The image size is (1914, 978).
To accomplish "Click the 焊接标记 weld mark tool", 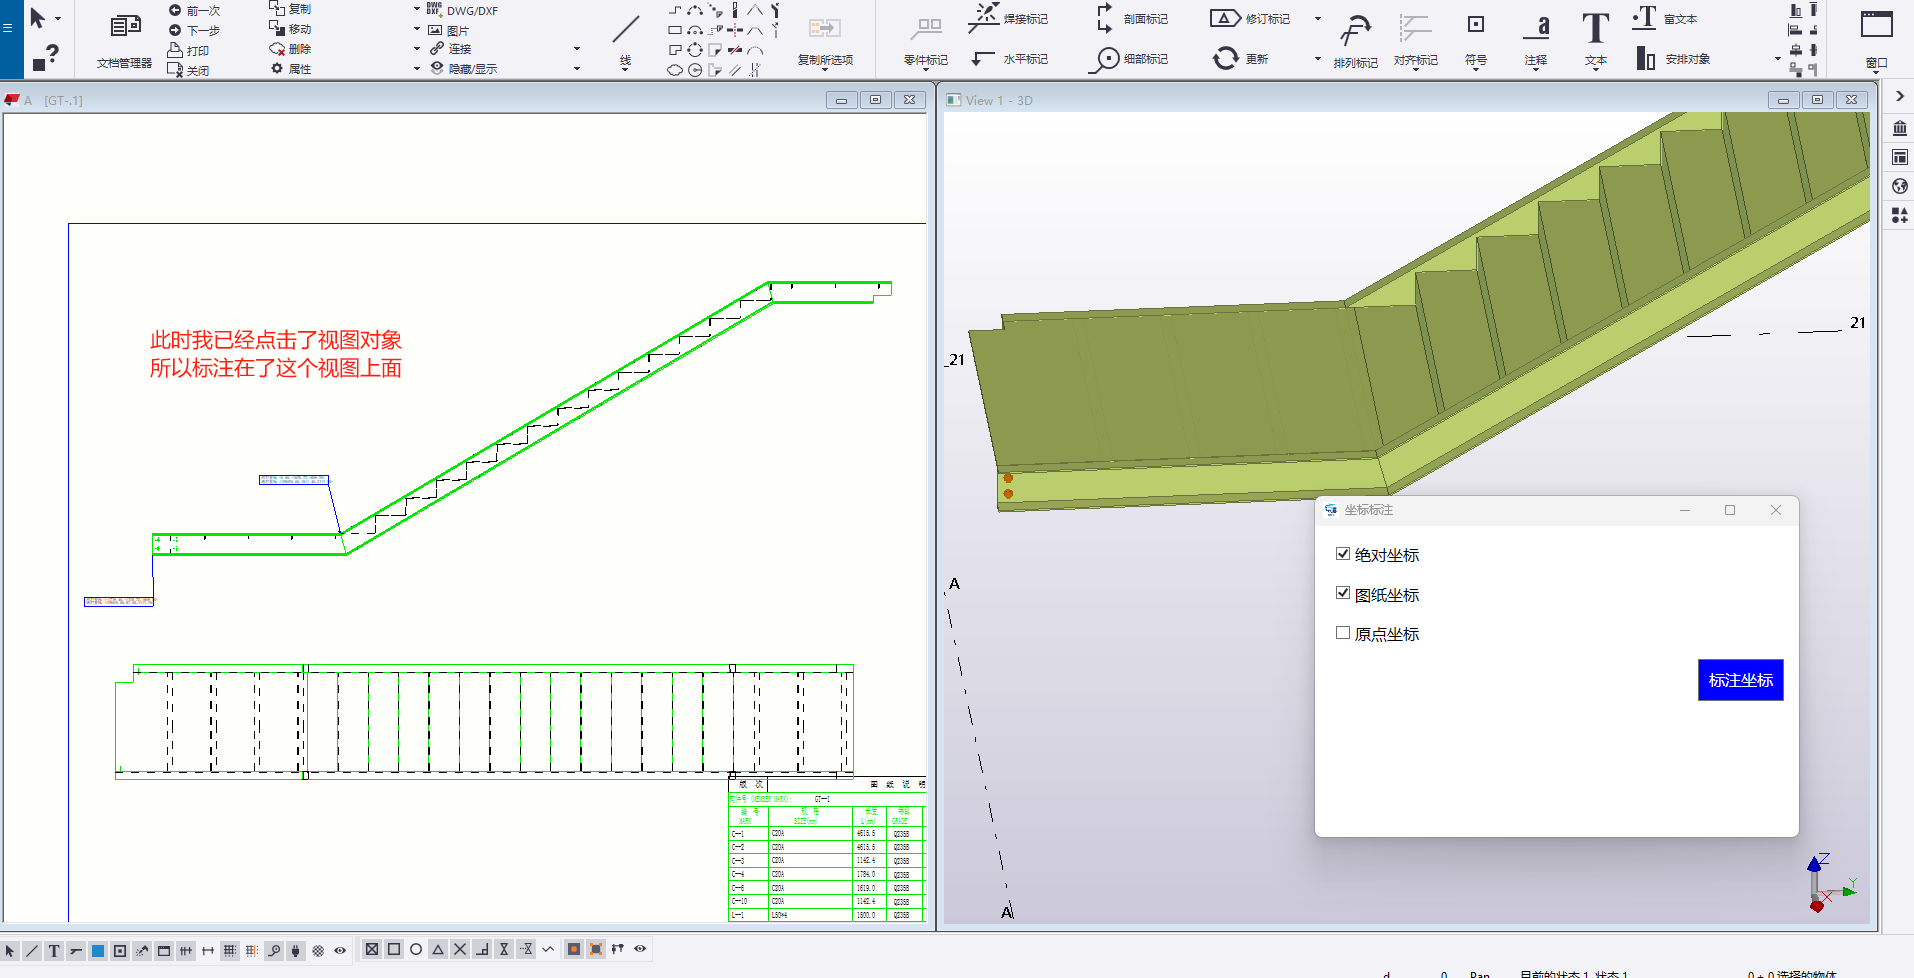I will [x=1008, y=18].
